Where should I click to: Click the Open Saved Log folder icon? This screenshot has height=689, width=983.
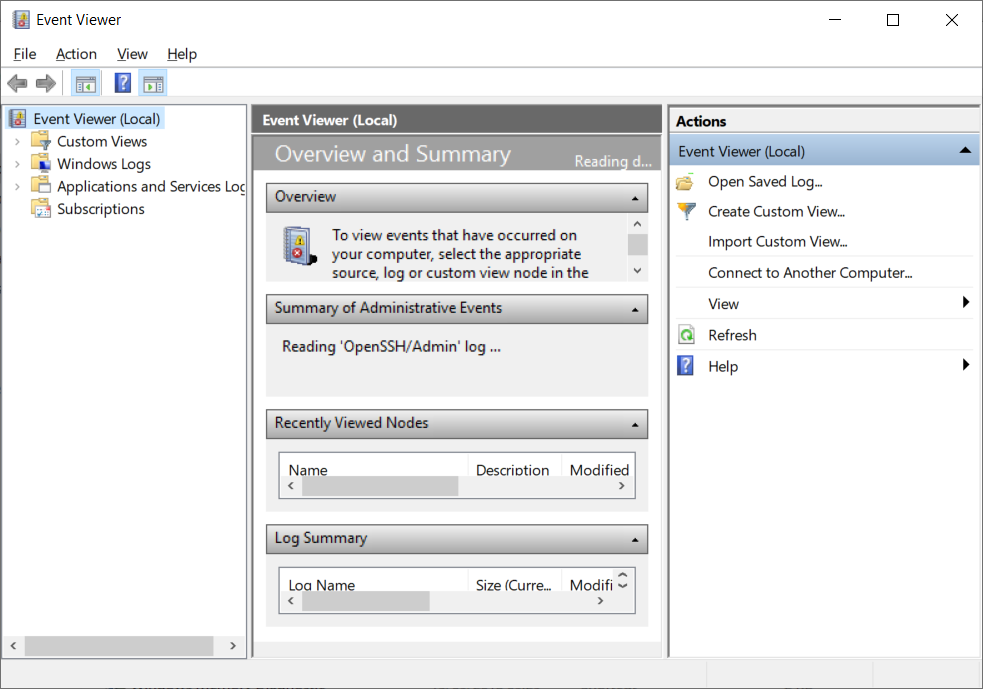685,182
